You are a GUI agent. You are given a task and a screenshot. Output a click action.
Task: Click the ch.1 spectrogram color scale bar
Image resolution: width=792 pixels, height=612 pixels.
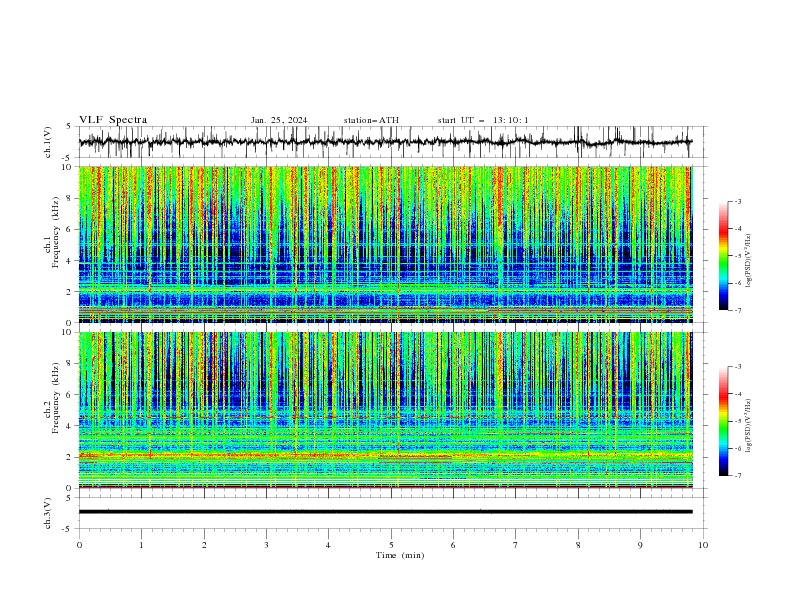point(723,256)
